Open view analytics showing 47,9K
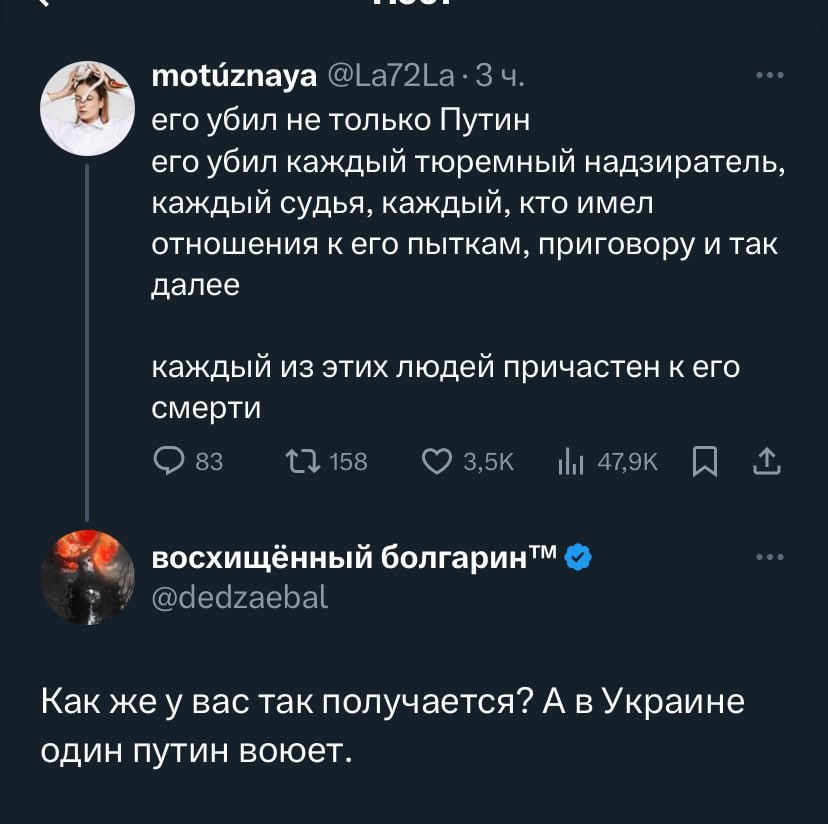This screenshot has width=828, height=824. pos(569,461)
